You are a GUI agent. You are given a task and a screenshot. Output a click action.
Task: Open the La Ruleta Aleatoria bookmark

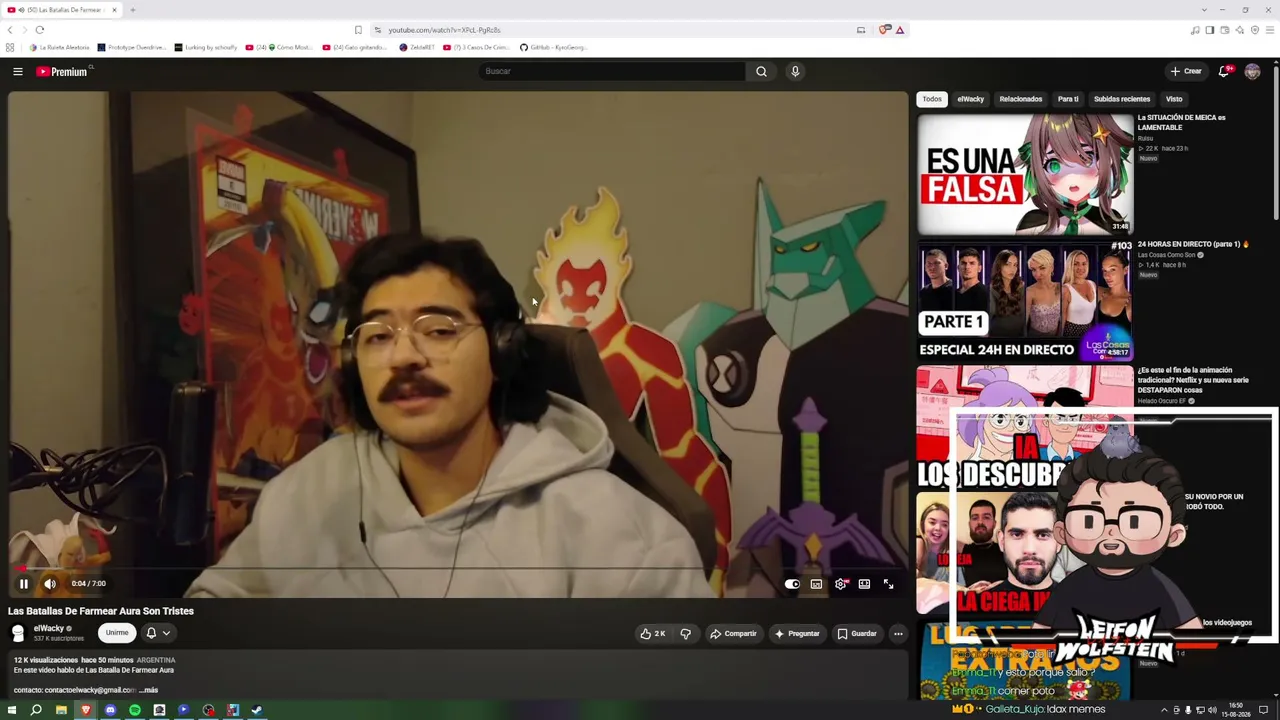click(59, 47)
